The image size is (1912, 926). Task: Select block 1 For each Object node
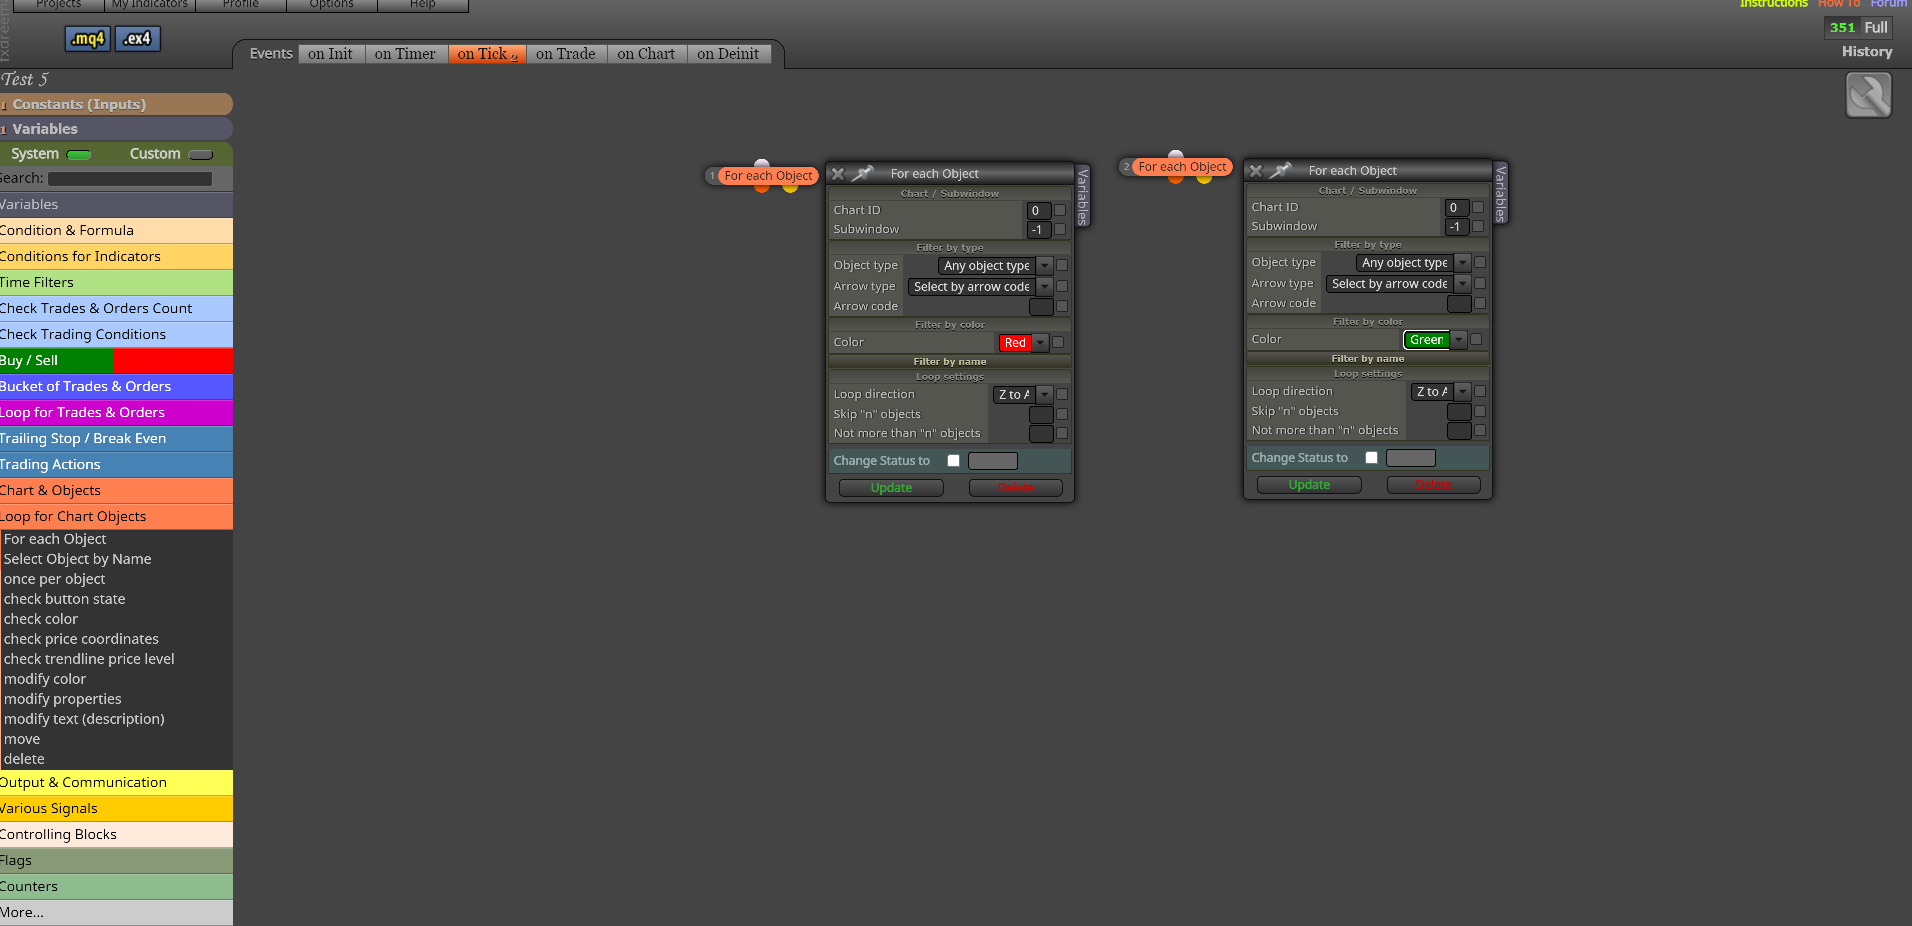click(768, 176)
